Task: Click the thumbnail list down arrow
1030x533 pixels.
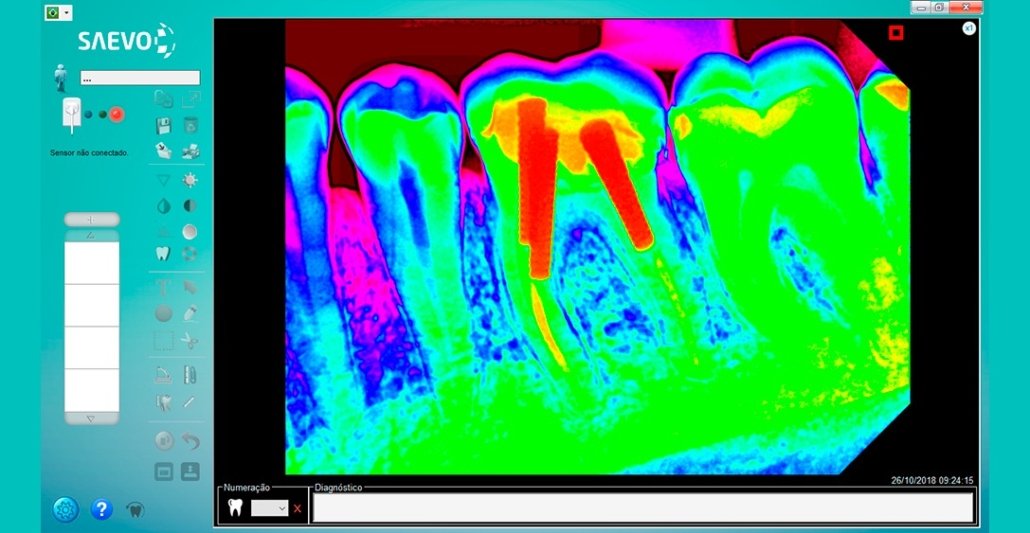Action: click(91, 419)
